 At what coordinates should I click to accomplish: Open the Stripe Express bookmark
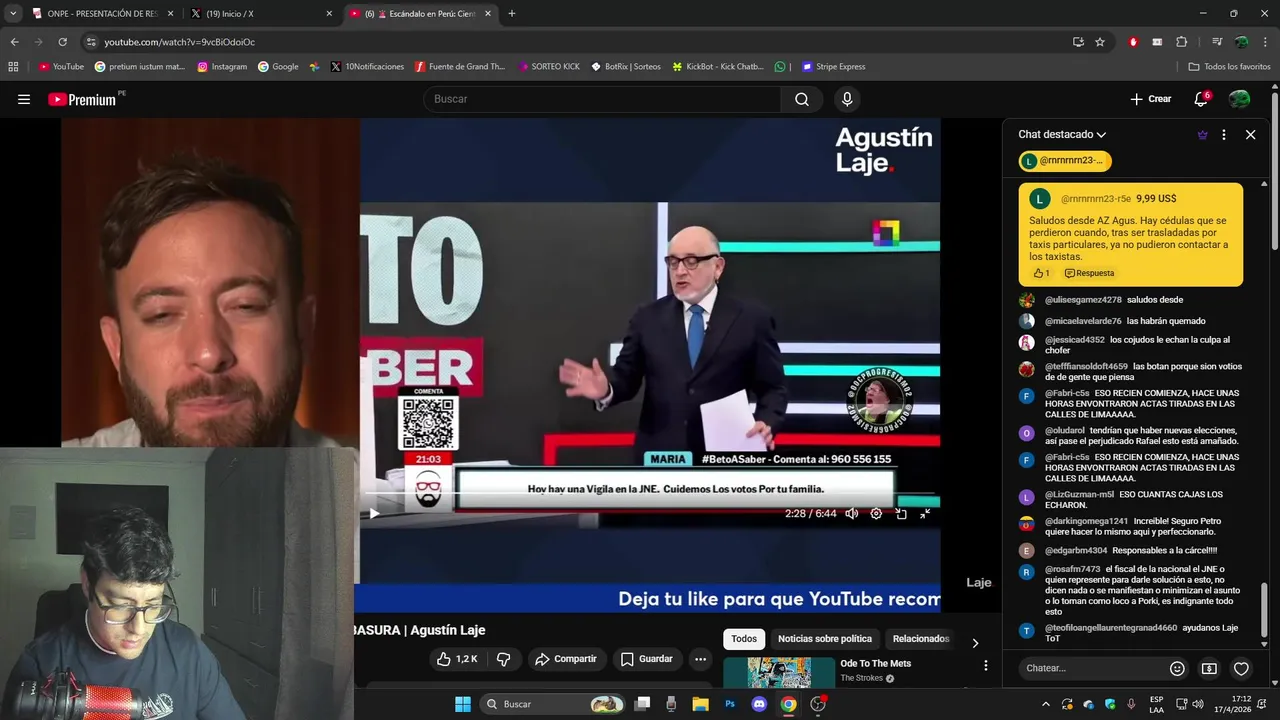832,67
